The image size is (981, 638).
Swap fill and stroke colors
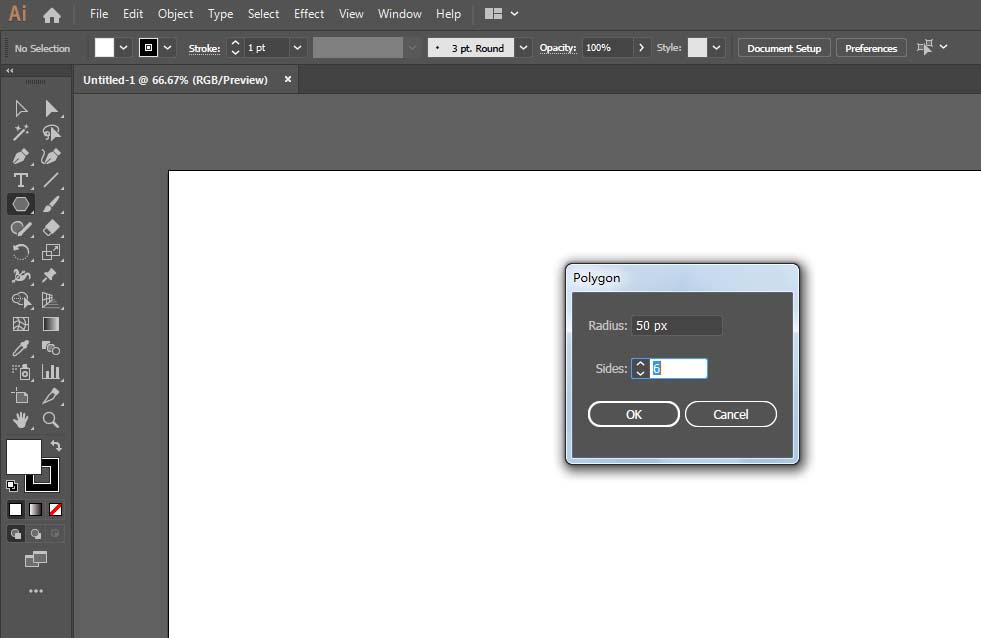coord(56,445)
